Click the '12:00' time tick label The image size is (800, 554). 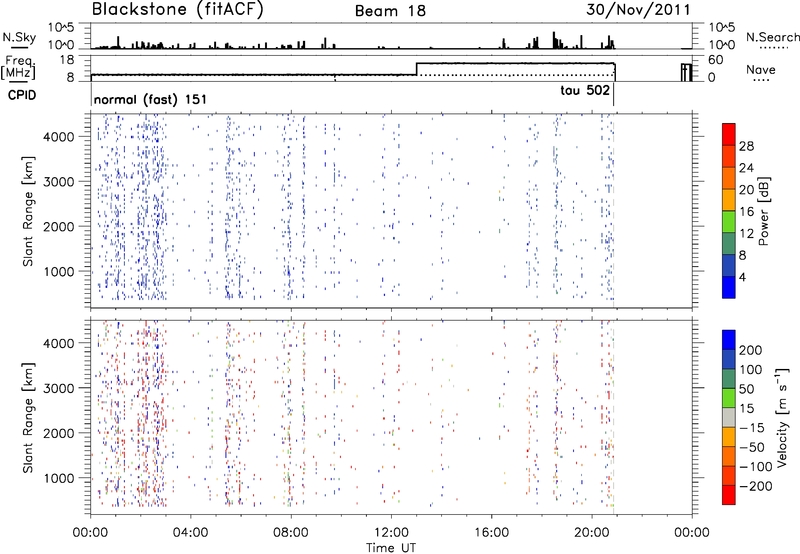[x=391, y=533]
